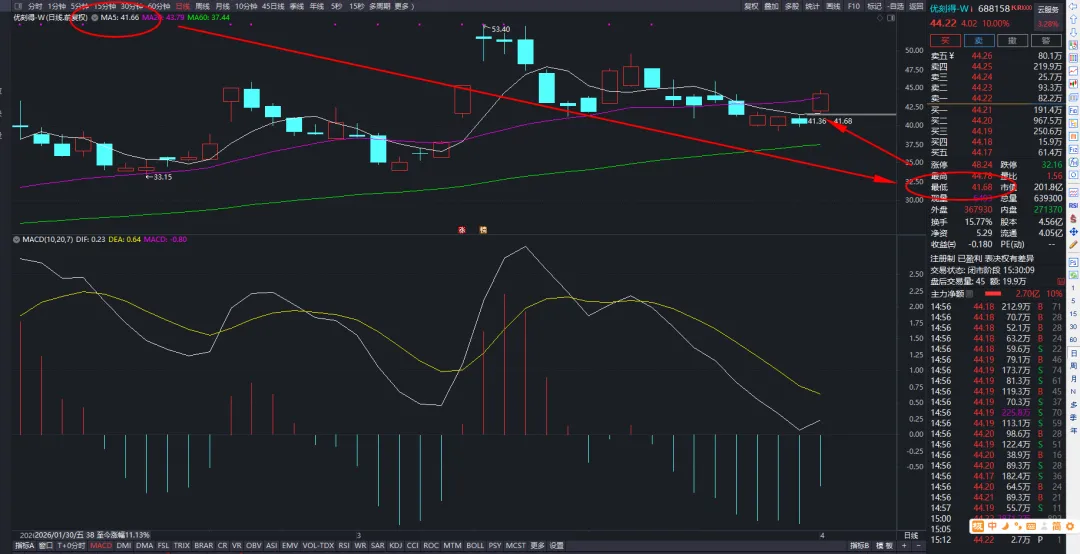Select the DMI indicator tab

pyautogui.click(x=124, y=545)
